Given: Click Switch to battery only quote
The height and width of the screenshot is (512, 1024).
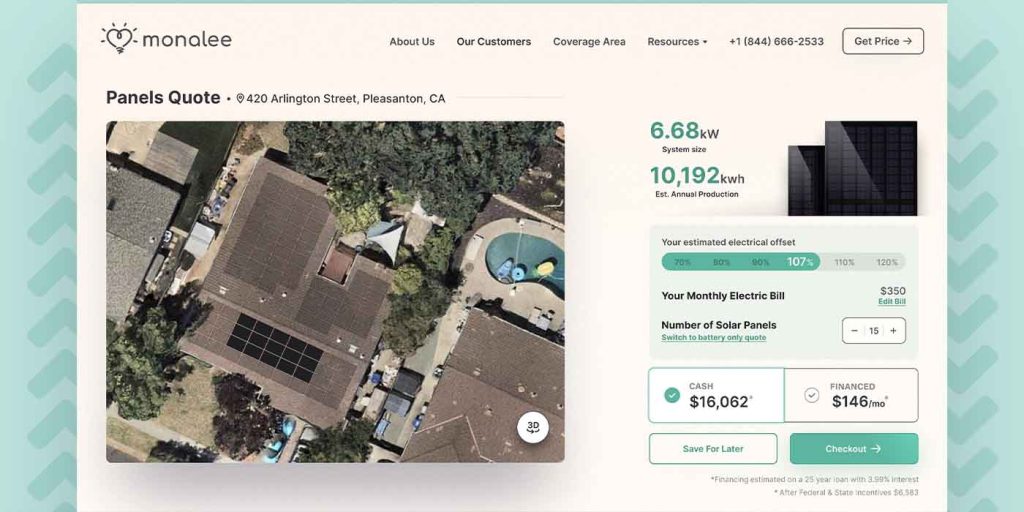Looking at the screenshot, I should tap(713, 338).
